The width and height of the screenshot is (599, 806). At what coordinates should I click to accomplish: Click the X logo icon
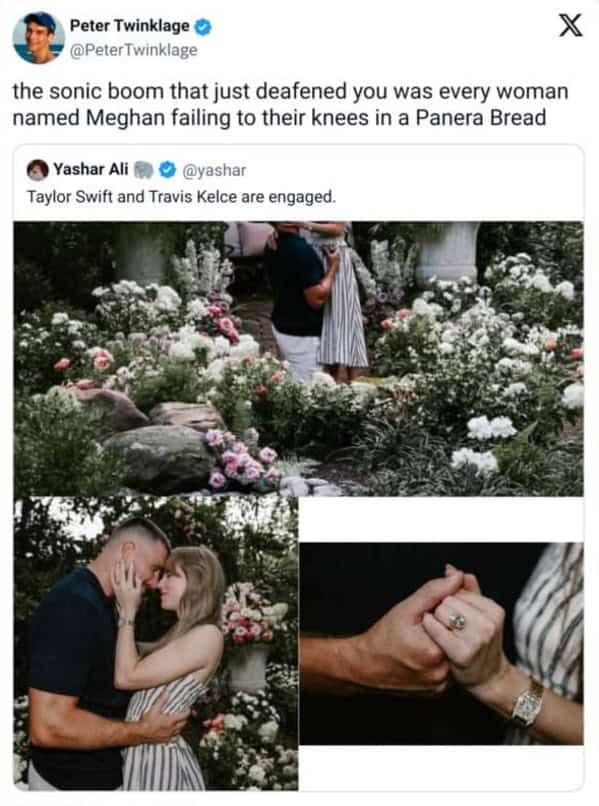click(571, 25)
